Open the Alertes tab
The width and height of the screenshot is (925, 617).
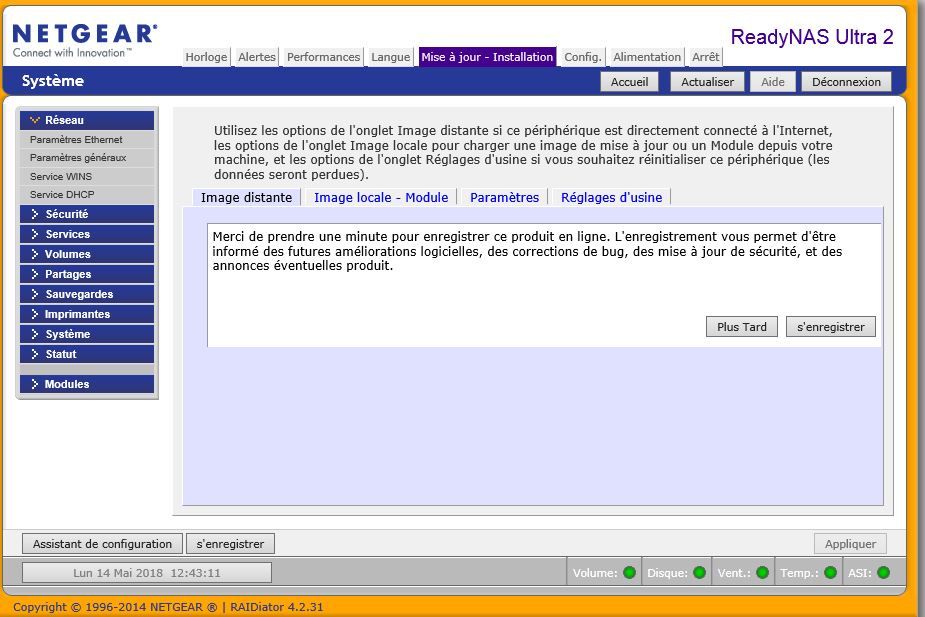pos(257,57)
